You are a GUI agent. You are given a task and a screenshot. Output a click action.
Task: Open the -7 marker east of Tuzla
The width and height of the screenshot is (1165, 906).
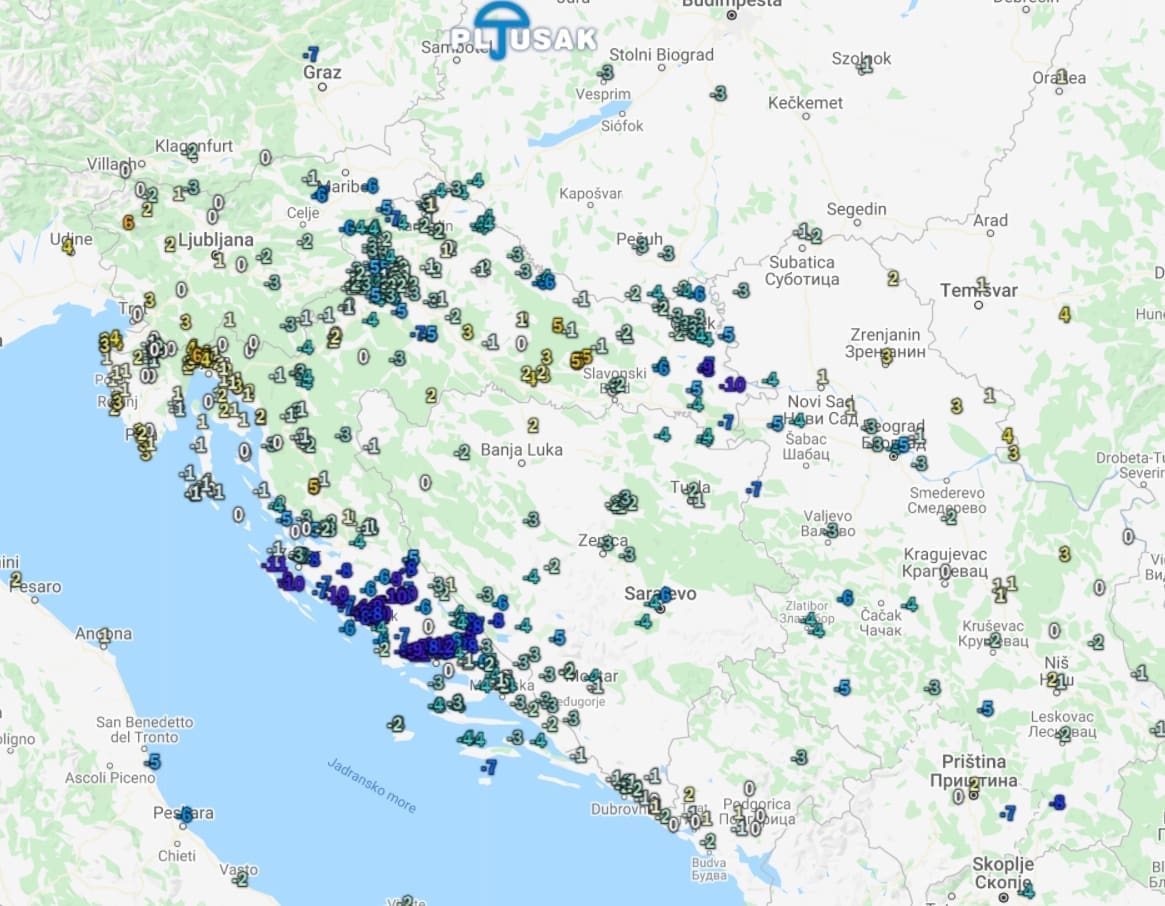click(x=754, y=489)
